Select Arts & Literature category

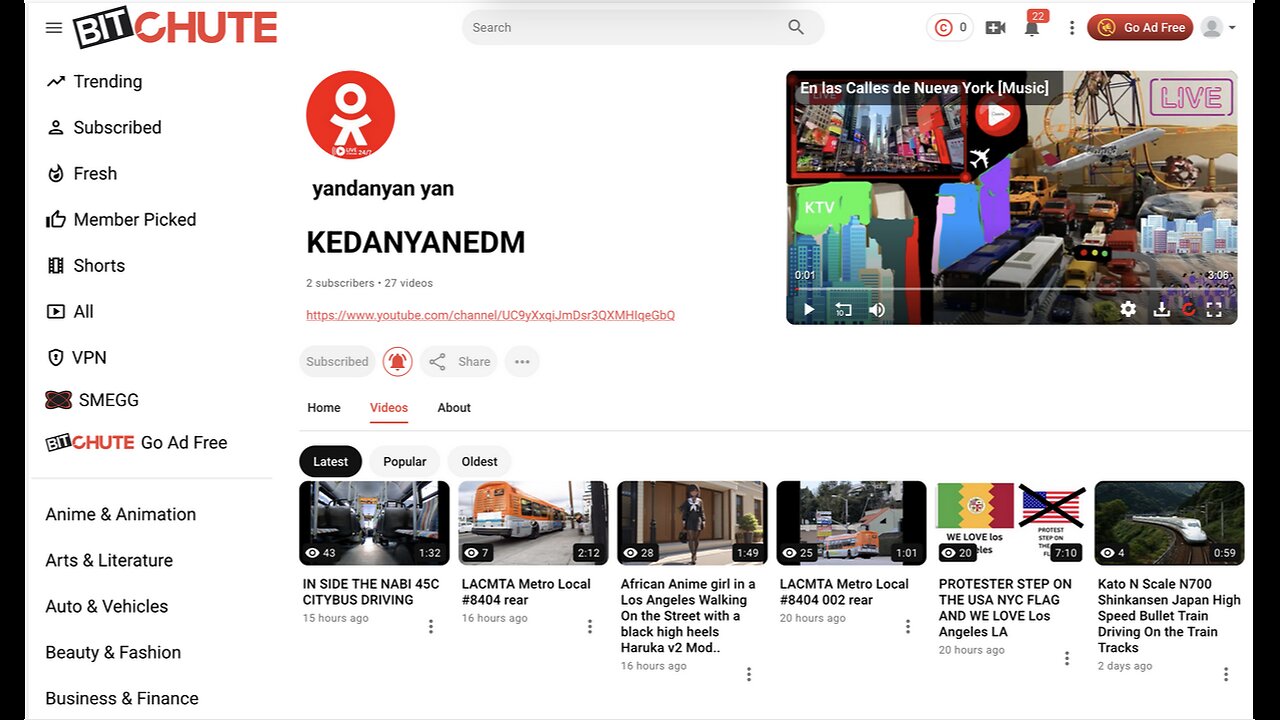[x=109, y=561]
